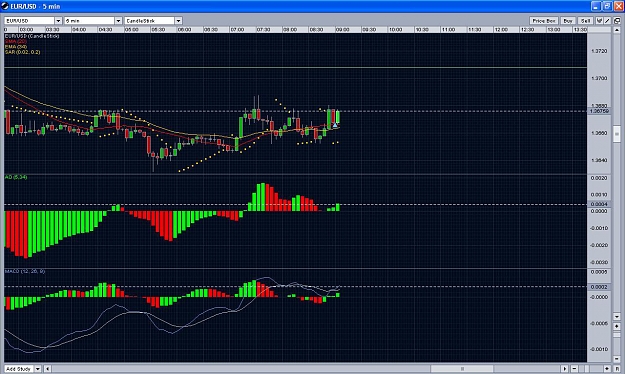
Task: Click the price scale up arrow
Action: point(617,30)
